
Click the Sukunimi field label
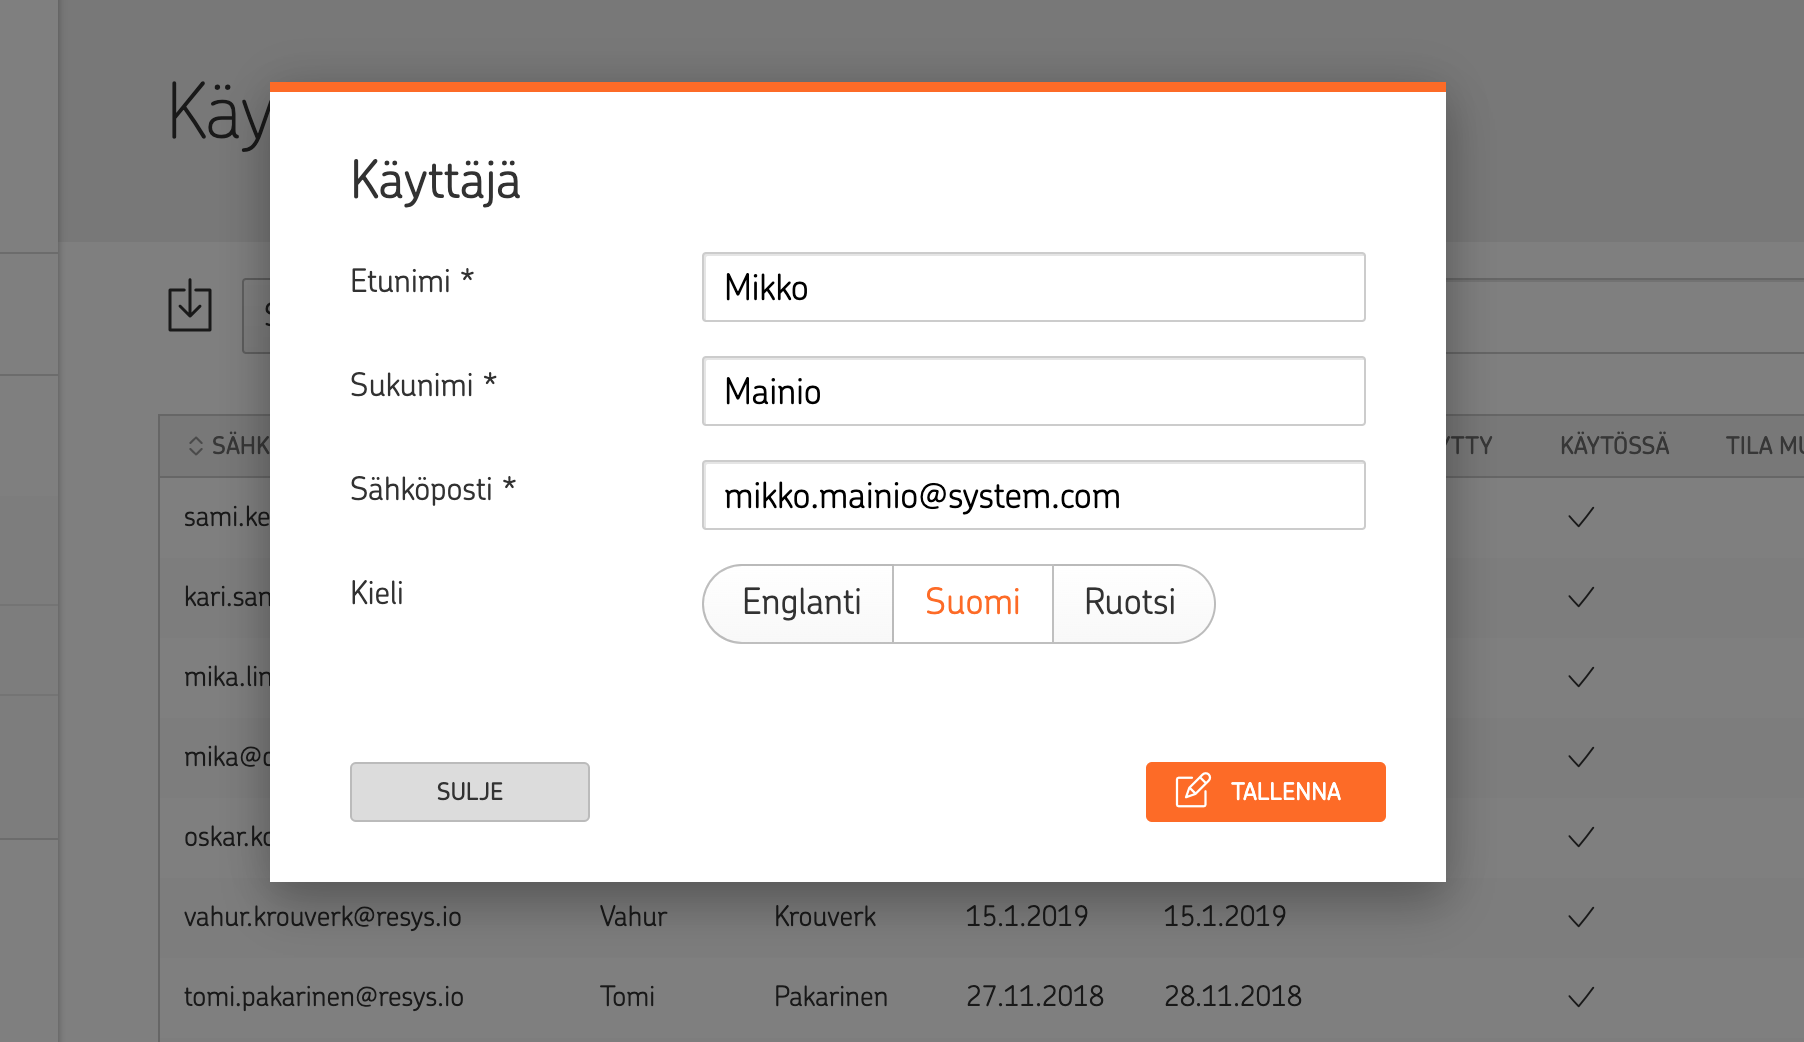(x=423, y=385)
